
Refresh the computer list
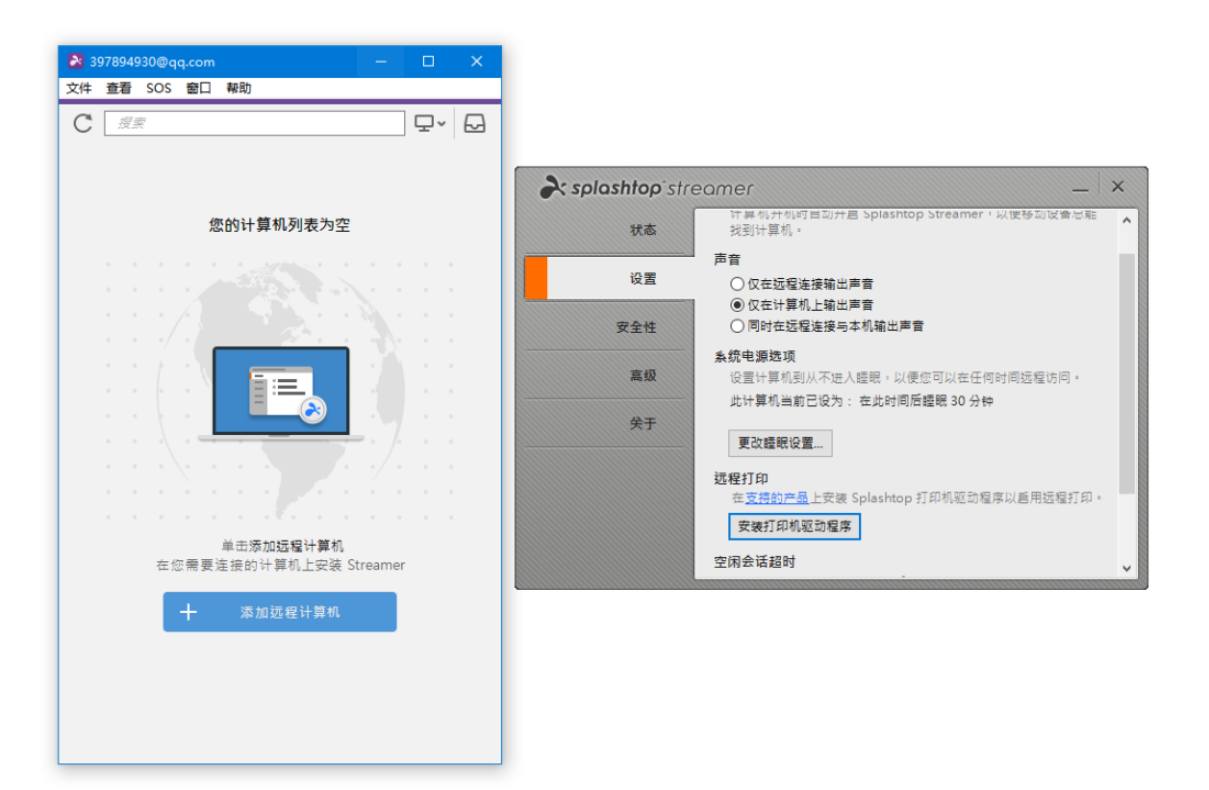click(81, 123)
